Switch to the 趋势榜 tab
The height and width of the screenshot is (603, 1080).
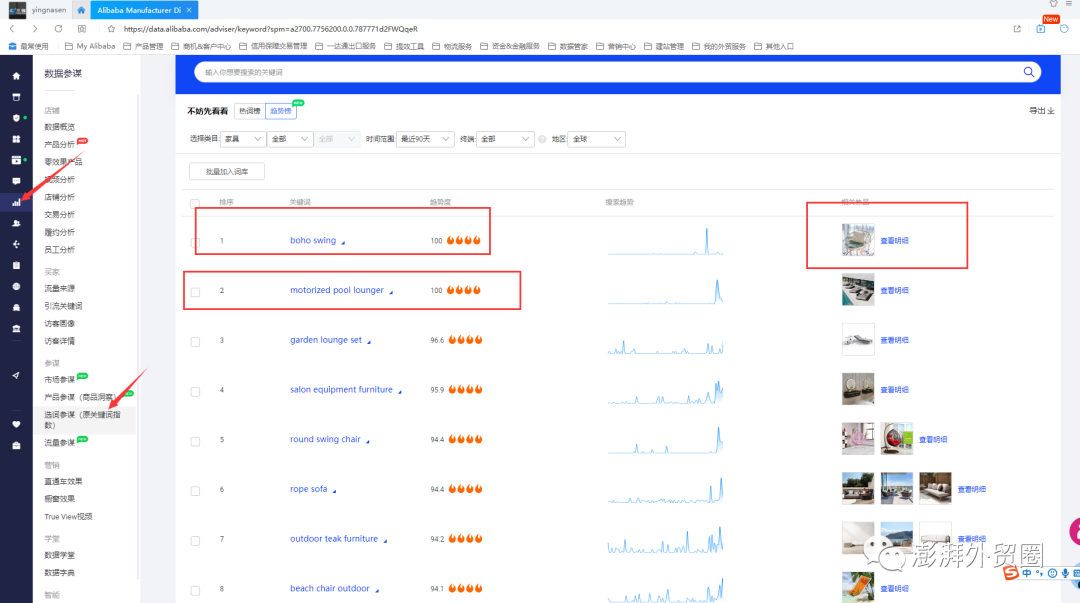(x=280, y=111)
